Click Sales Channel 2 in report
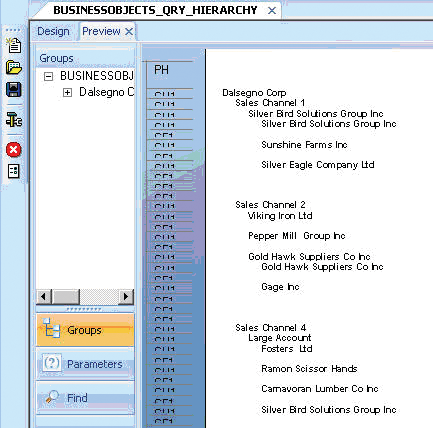This screenshot has width=433, height=428. 270,205
